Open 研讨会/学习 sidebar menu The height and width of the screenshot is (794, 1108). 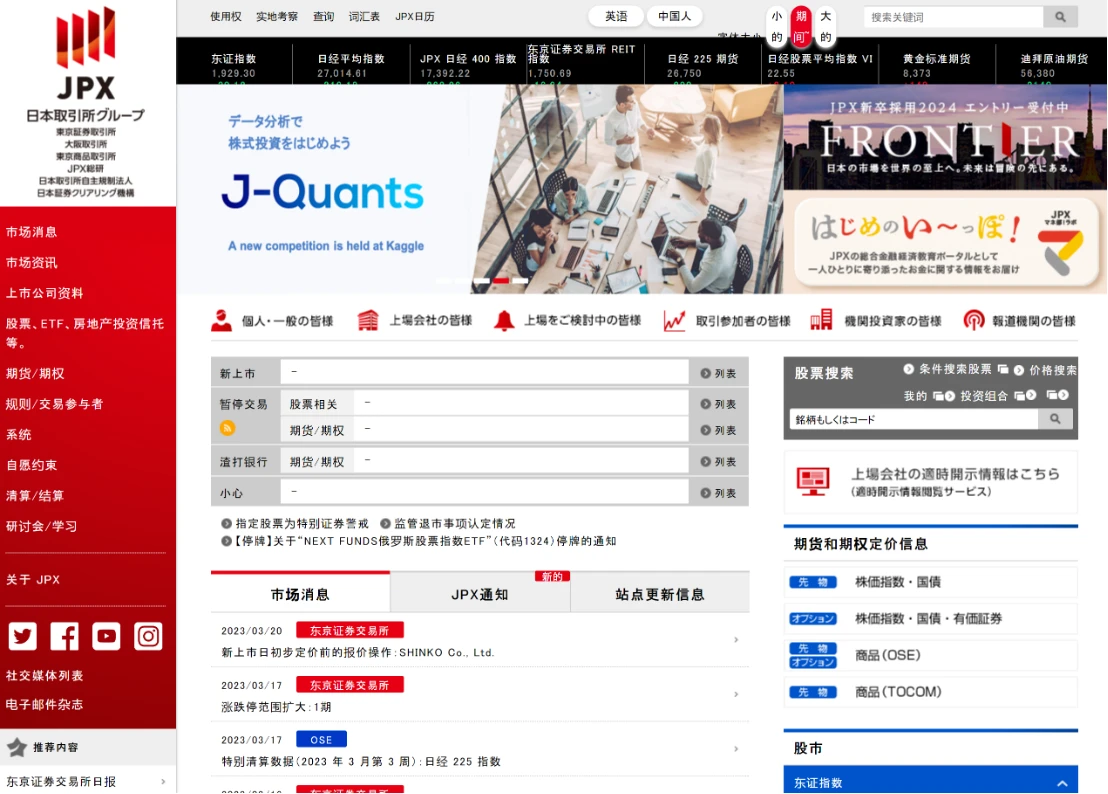click(42, 526)
